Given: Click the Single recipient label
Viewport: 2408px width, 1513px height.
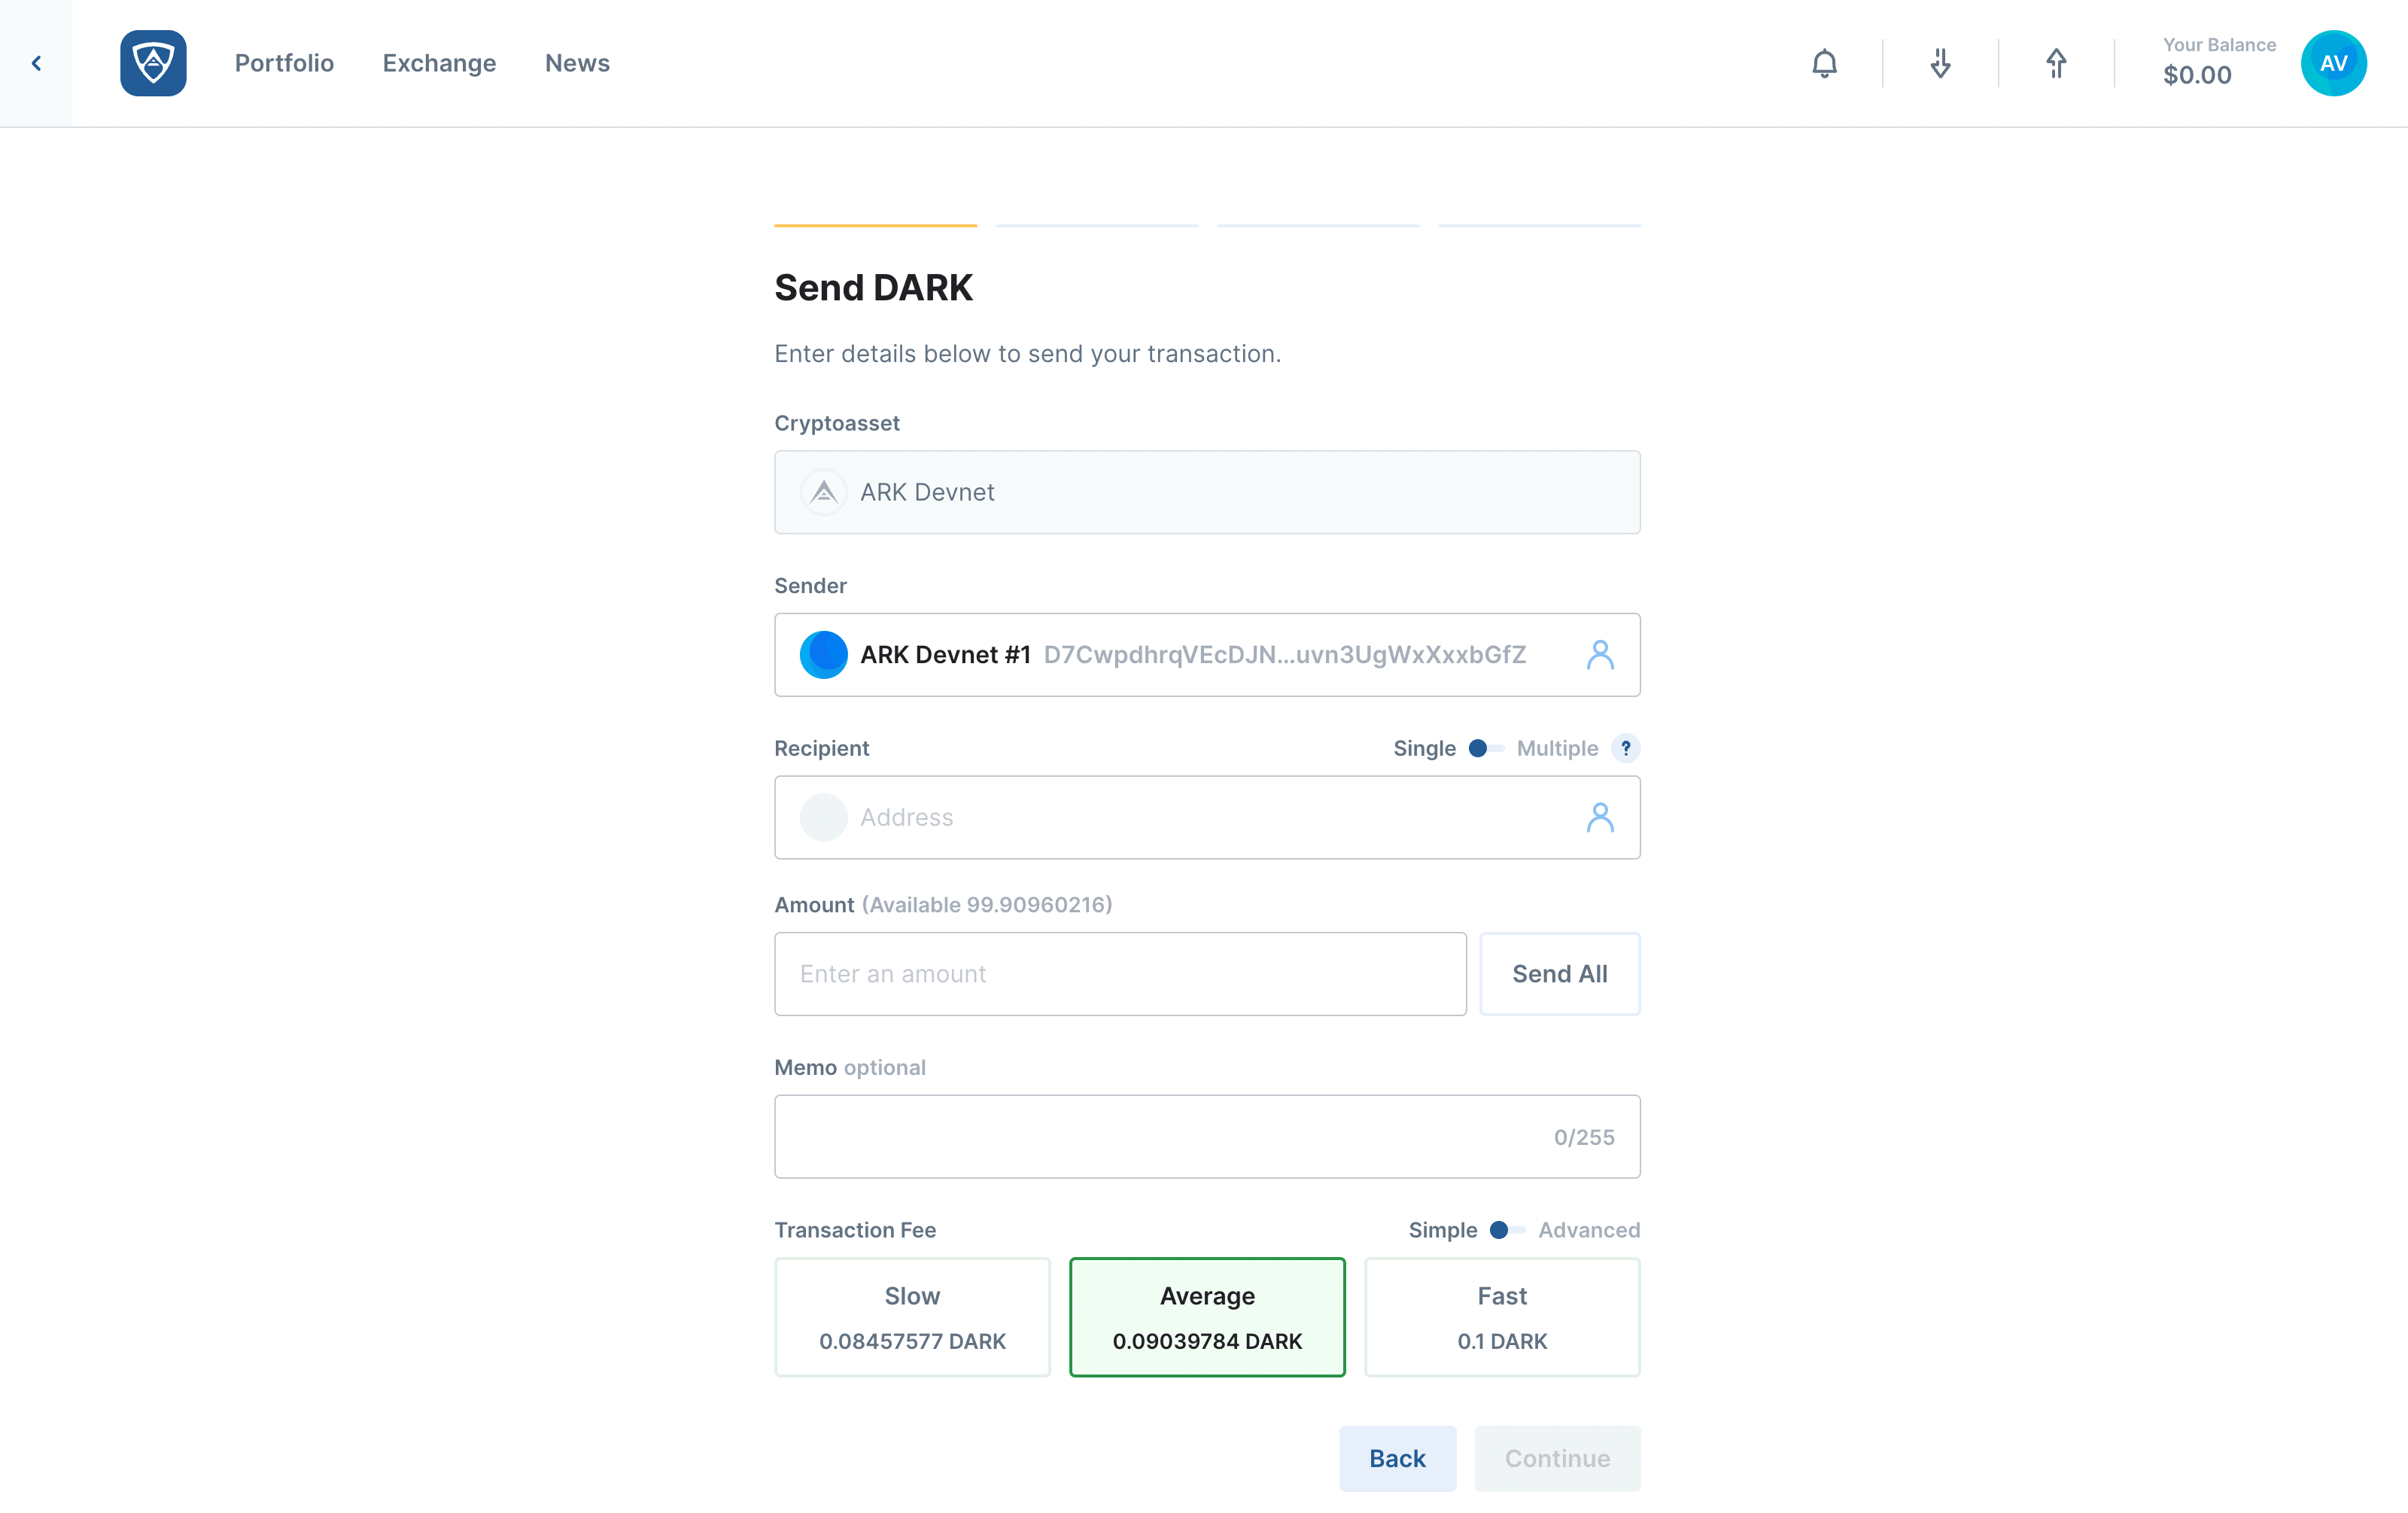Looking at the screenshot, I should click(x=1424, y=748).
